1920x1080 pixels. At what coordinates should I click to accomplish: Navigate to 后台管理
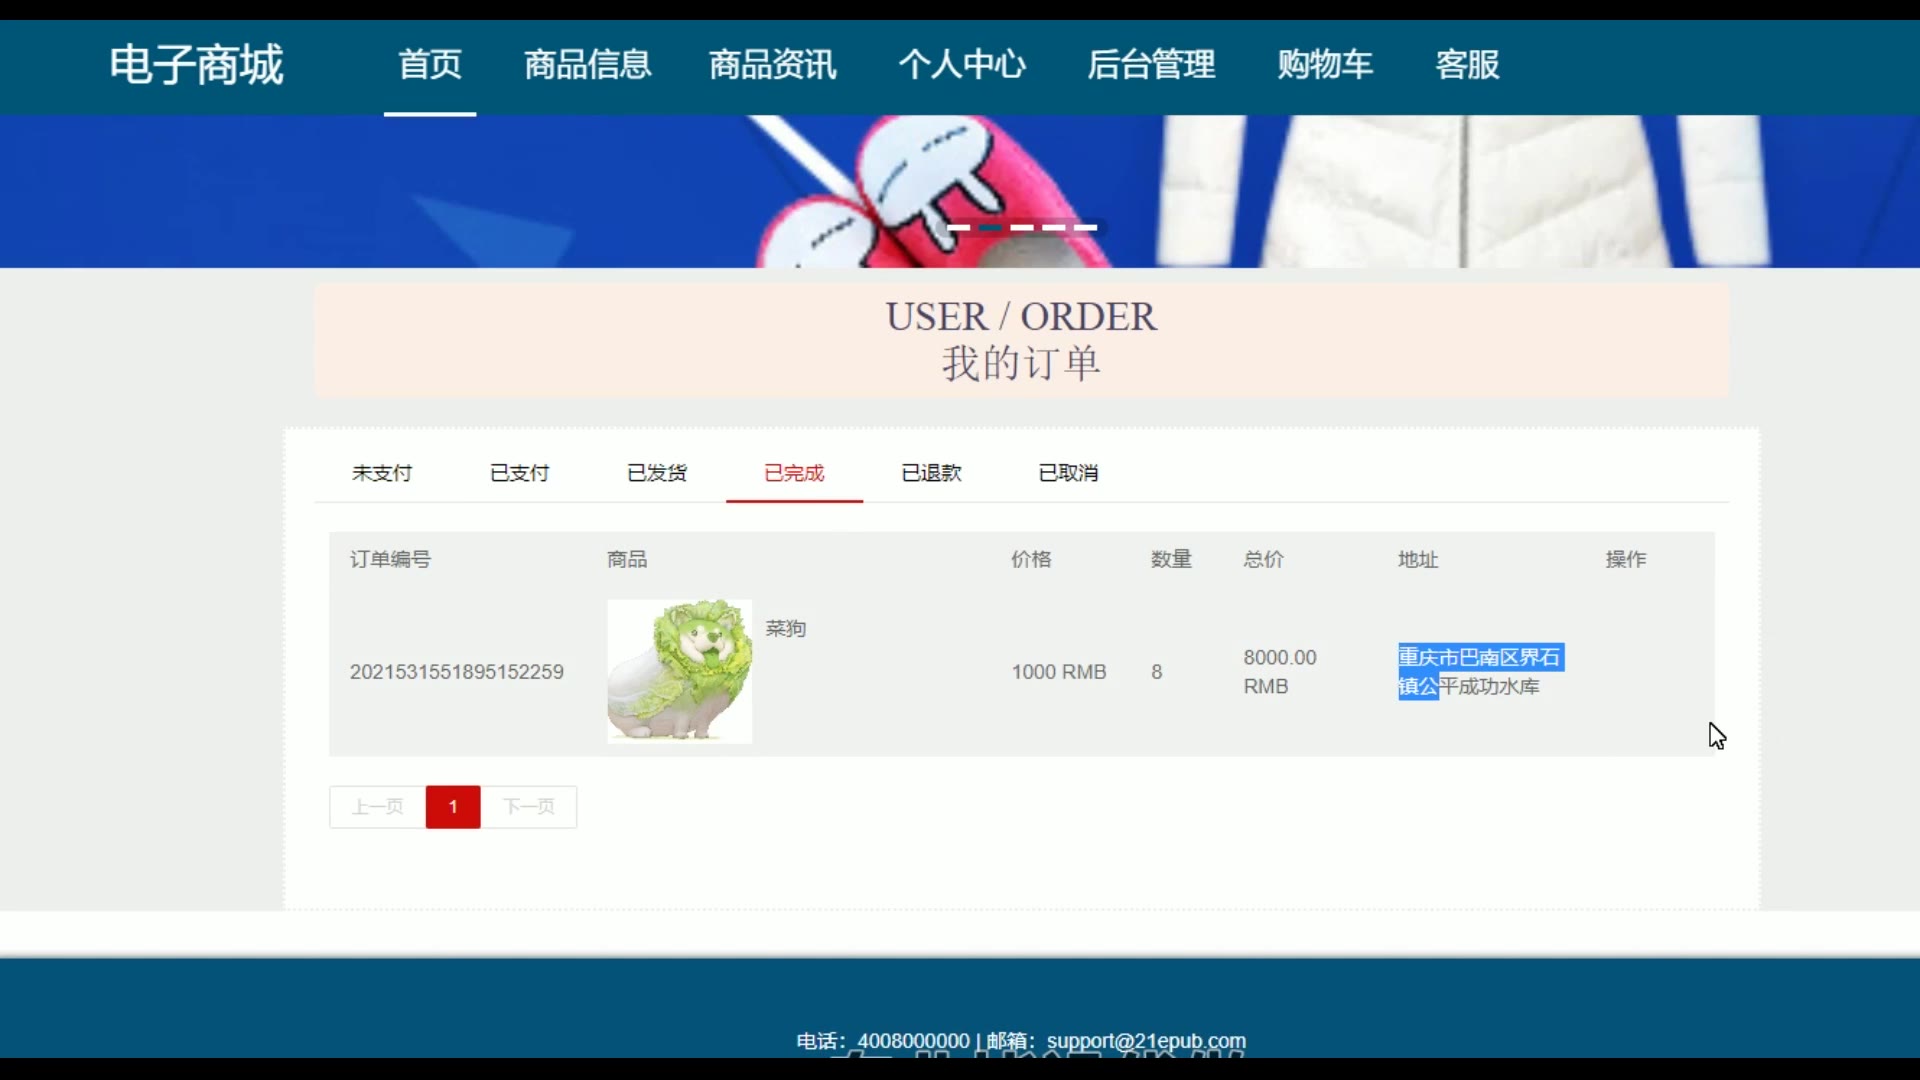pos(1151,65)
